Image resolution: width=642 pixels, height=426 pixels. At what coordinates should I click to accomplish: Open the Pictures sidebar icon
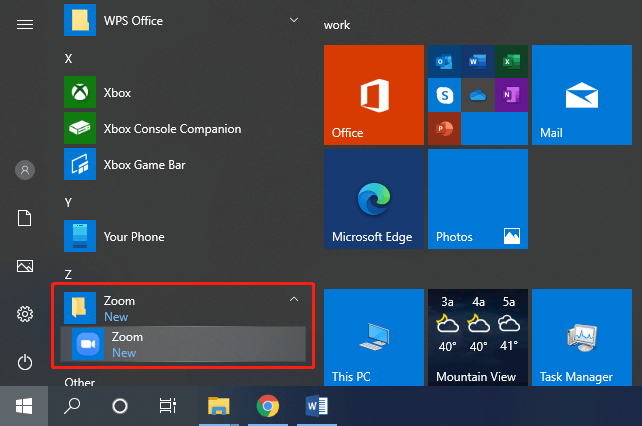[25, 266]
